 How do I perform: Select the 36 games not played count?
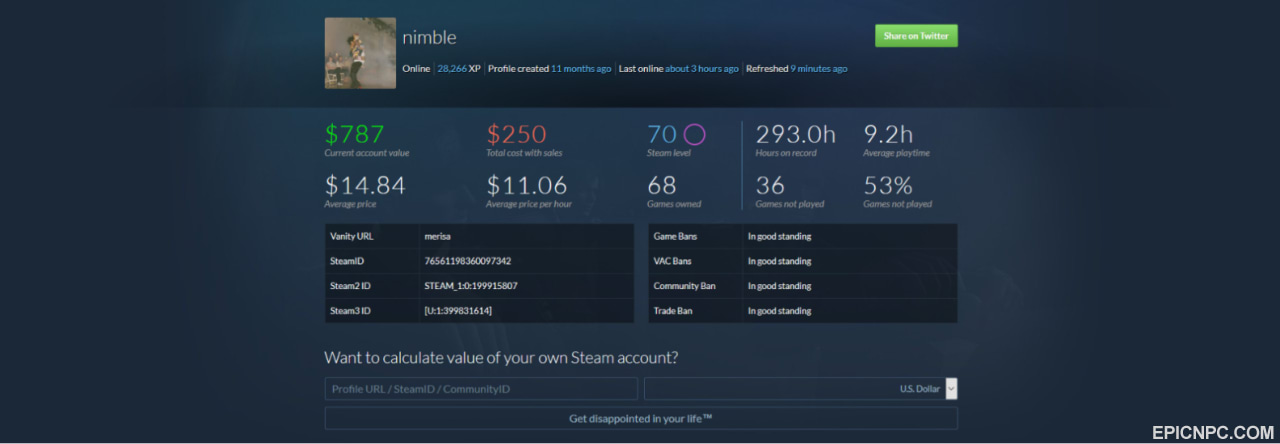[770, 185]
